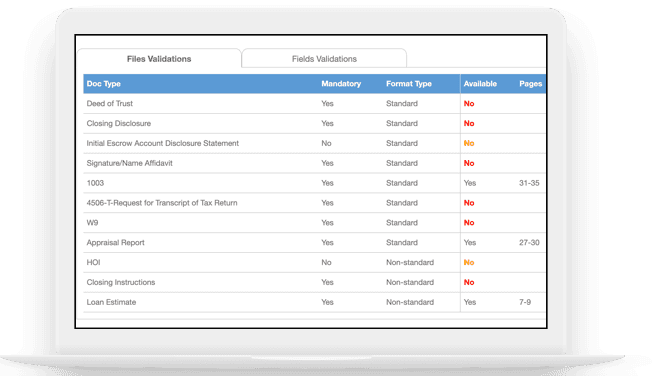This screenshot has width=656, height=376.
Task: Click Non-standard format for HOI
Action: 410,262
